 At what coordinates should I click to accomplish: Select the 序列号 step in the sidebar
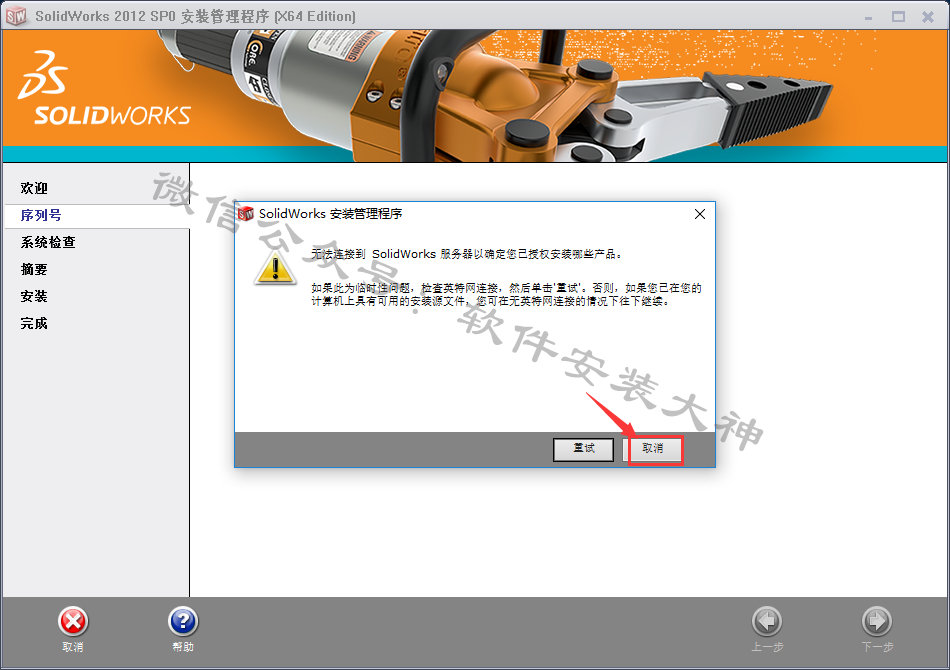click(x=41, y=216)
